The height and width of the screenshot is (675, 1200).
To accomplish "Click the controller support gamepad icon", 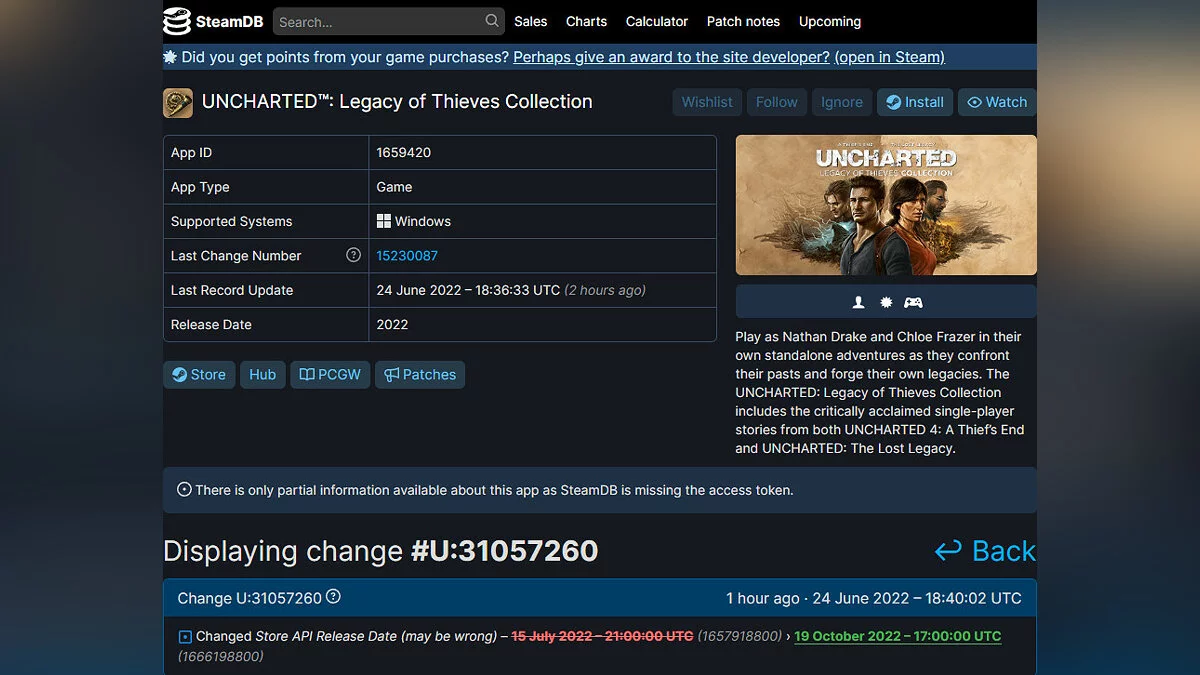I will tap(913, 302).
